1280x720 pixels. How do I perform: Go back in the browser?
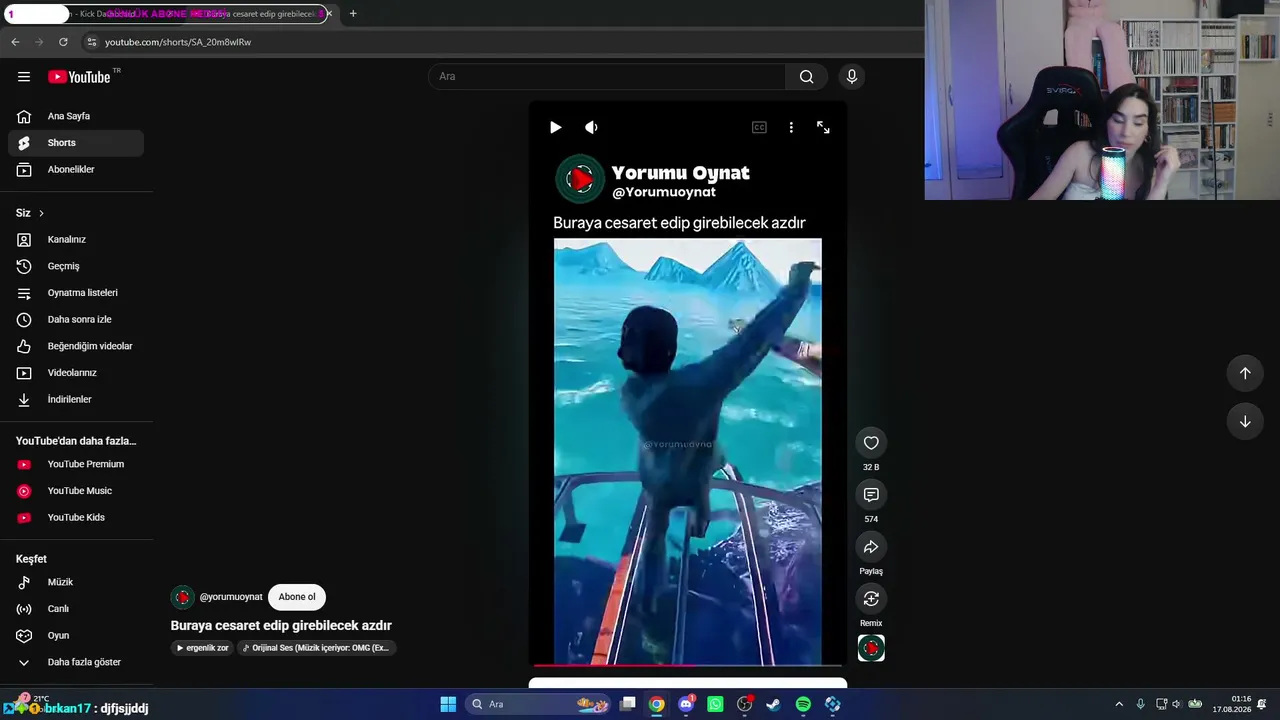tap(15, 42)
